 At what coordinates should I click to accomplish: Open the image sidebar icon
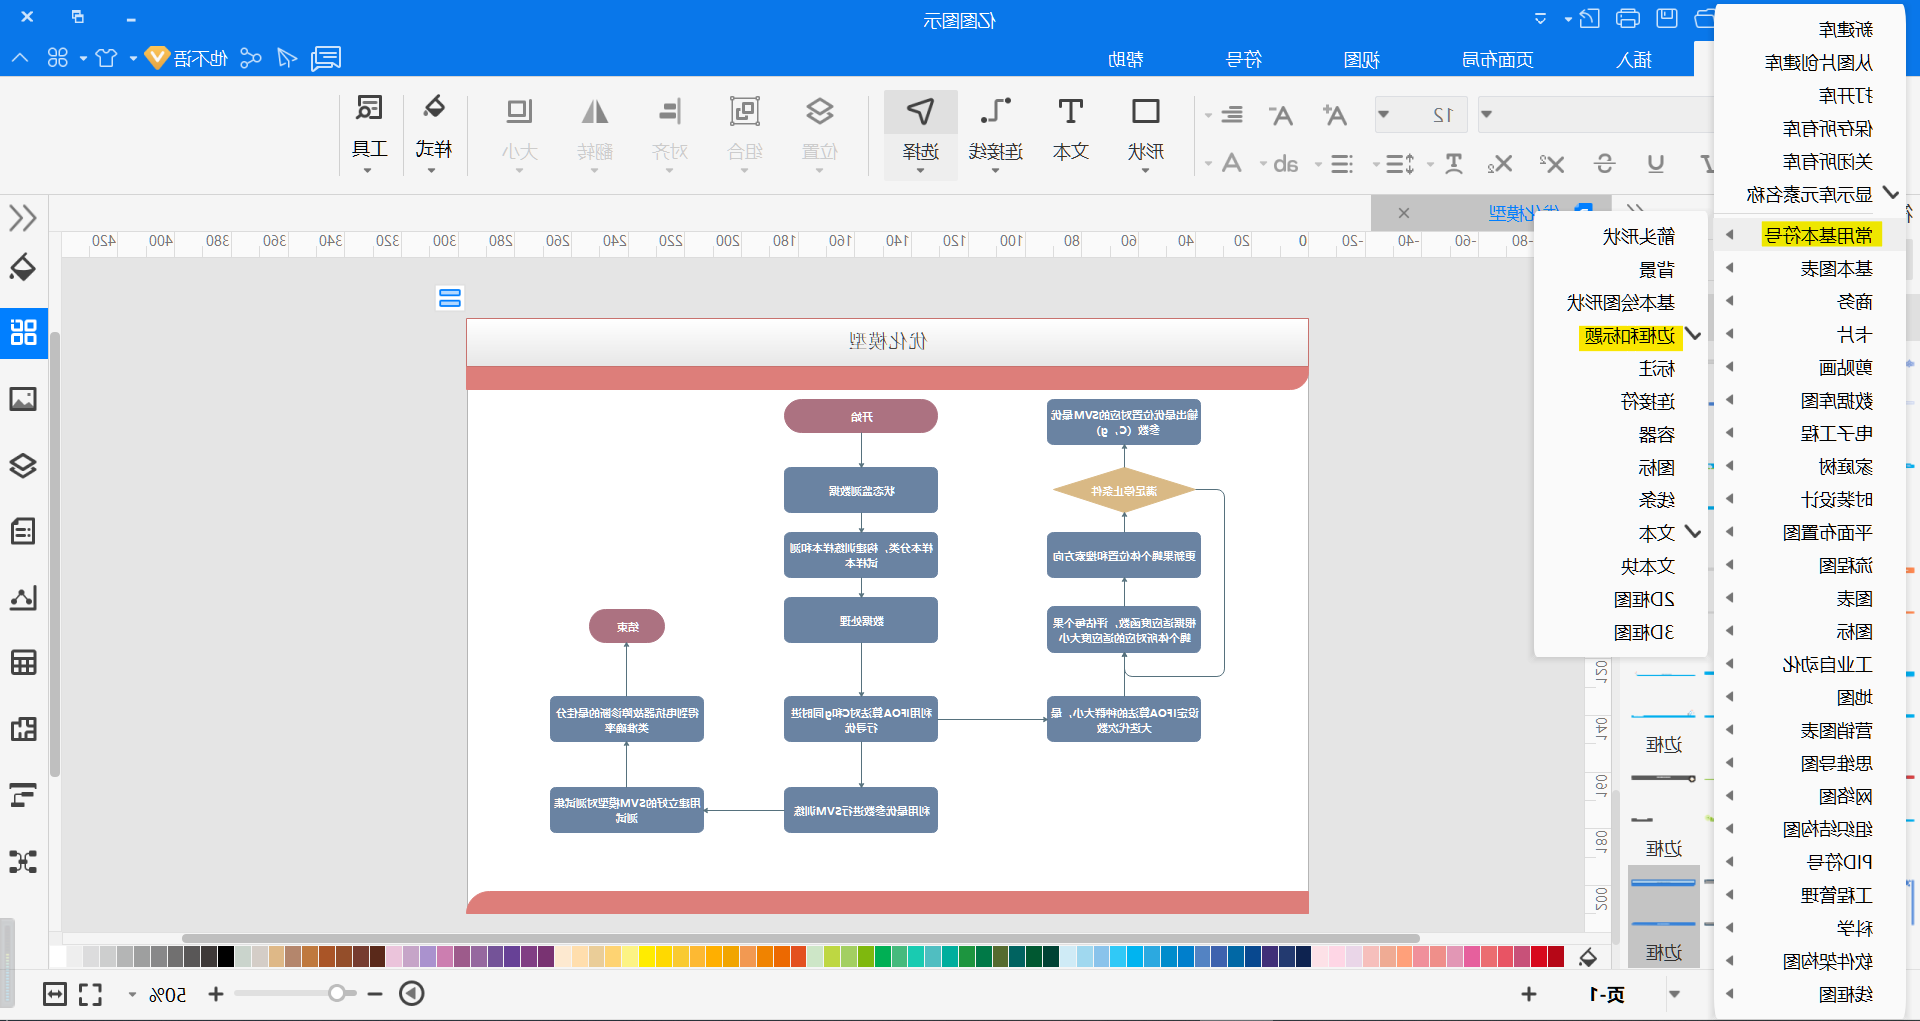click(x=23, y=399)
